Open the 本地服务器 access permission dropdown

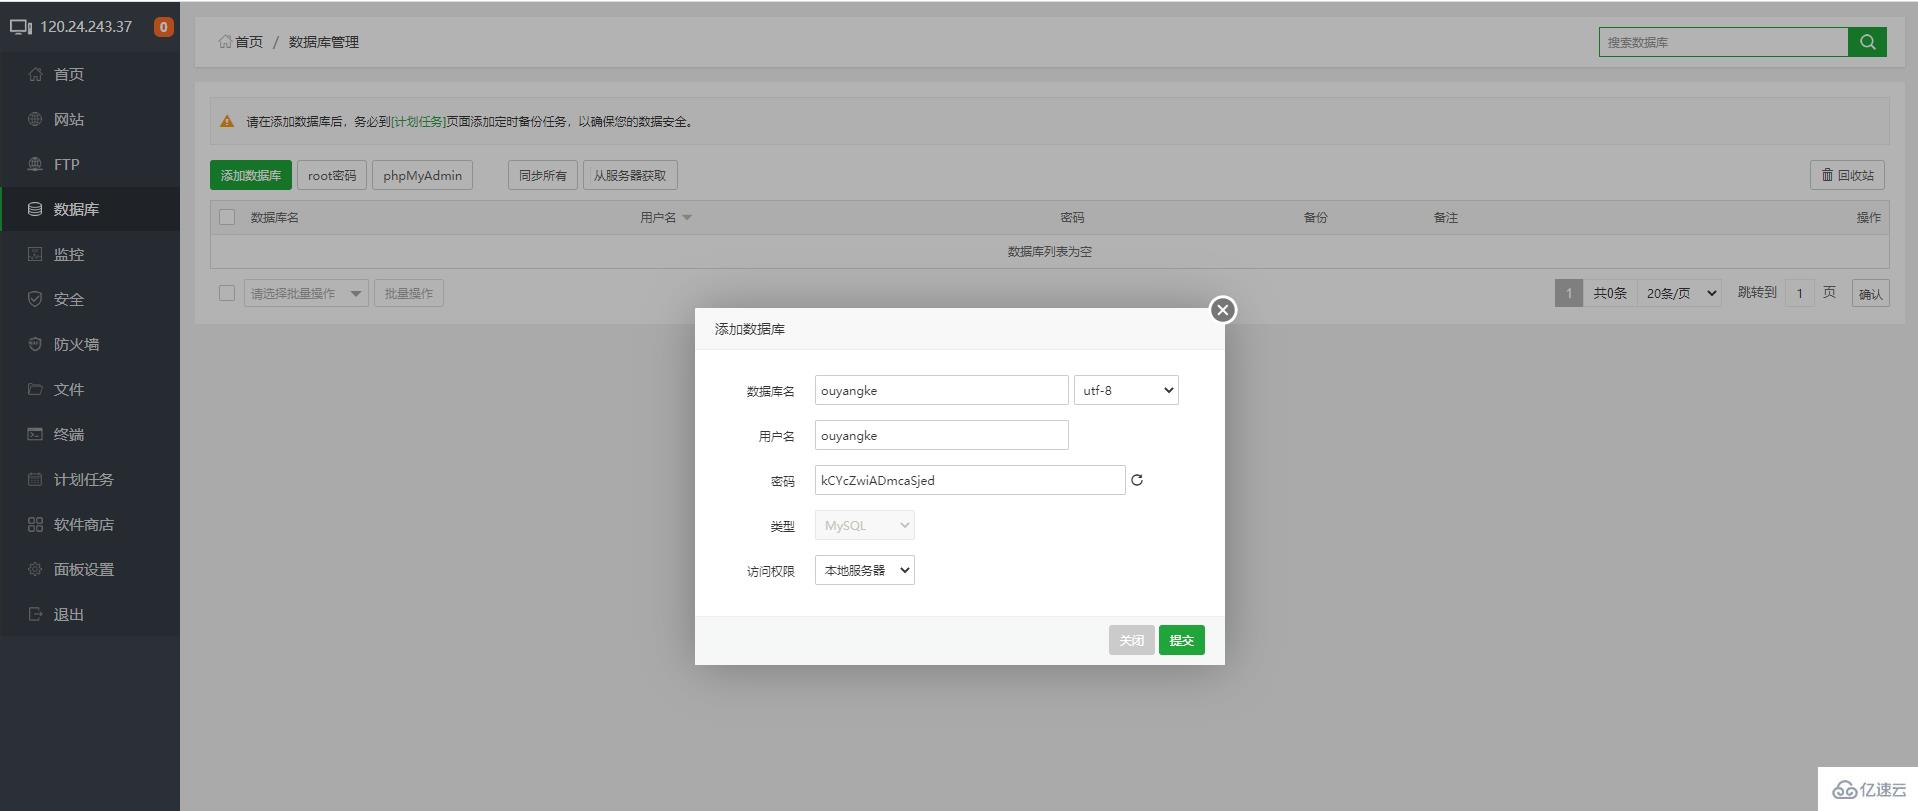point(864,570)
